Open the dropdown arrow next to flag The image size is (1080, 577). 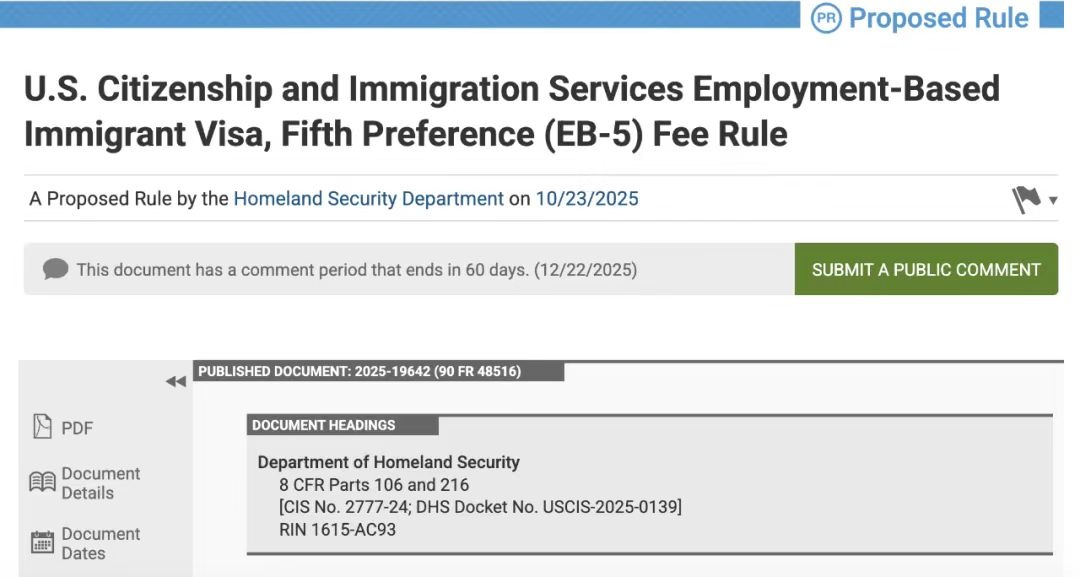click(1053, 201)
